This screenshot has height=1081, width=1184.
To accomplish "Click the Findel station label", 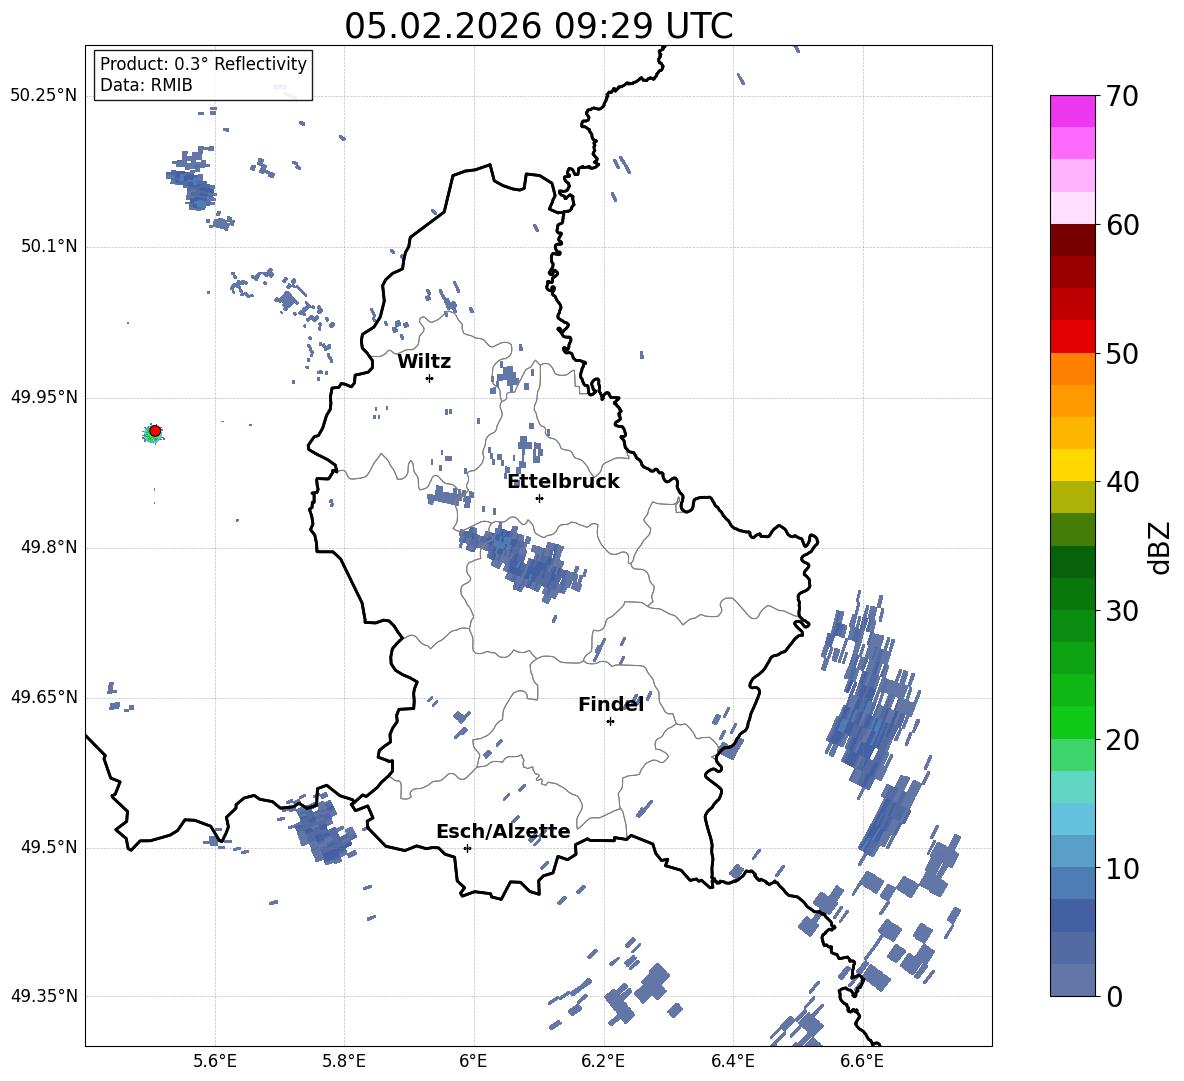I will tap(611, 704).
